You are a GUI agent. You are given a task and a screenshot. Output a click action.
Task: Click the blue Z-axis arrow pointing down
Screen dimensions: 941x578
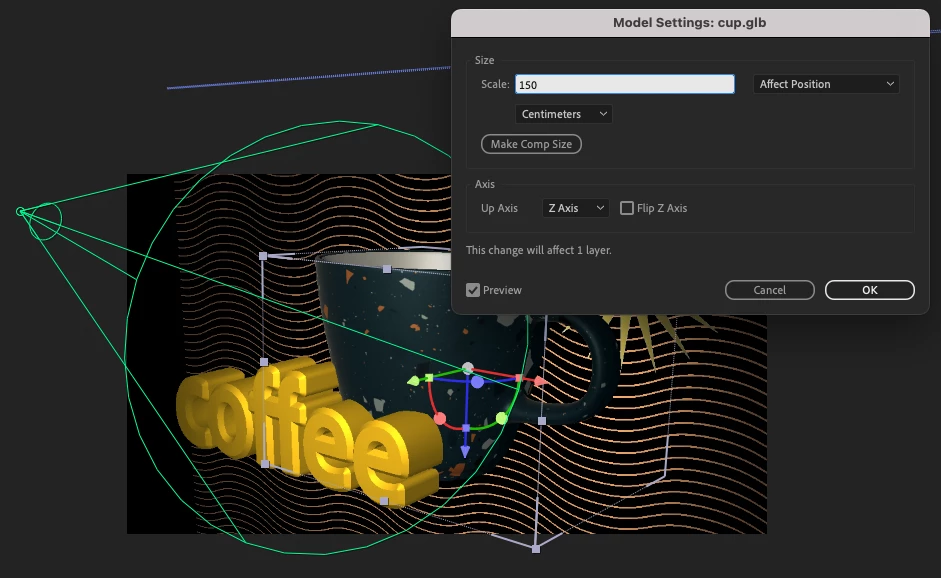(465, 451)
